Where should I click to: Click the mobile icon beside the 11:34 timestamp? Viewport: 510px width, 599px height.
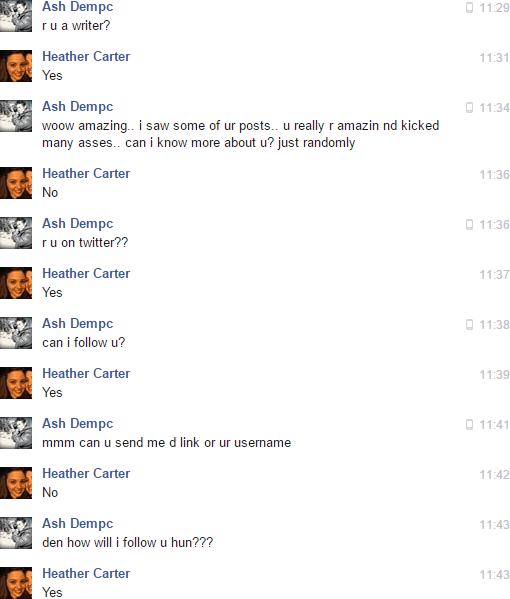pyautogui.click(x=470, y=108)
